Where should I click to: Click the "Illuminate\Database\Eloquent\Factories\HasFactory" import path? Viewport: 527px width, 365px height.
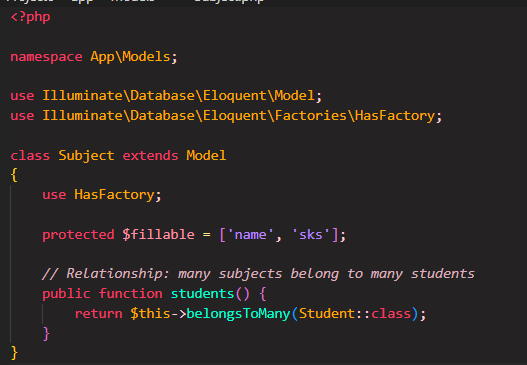click(238, 116)
